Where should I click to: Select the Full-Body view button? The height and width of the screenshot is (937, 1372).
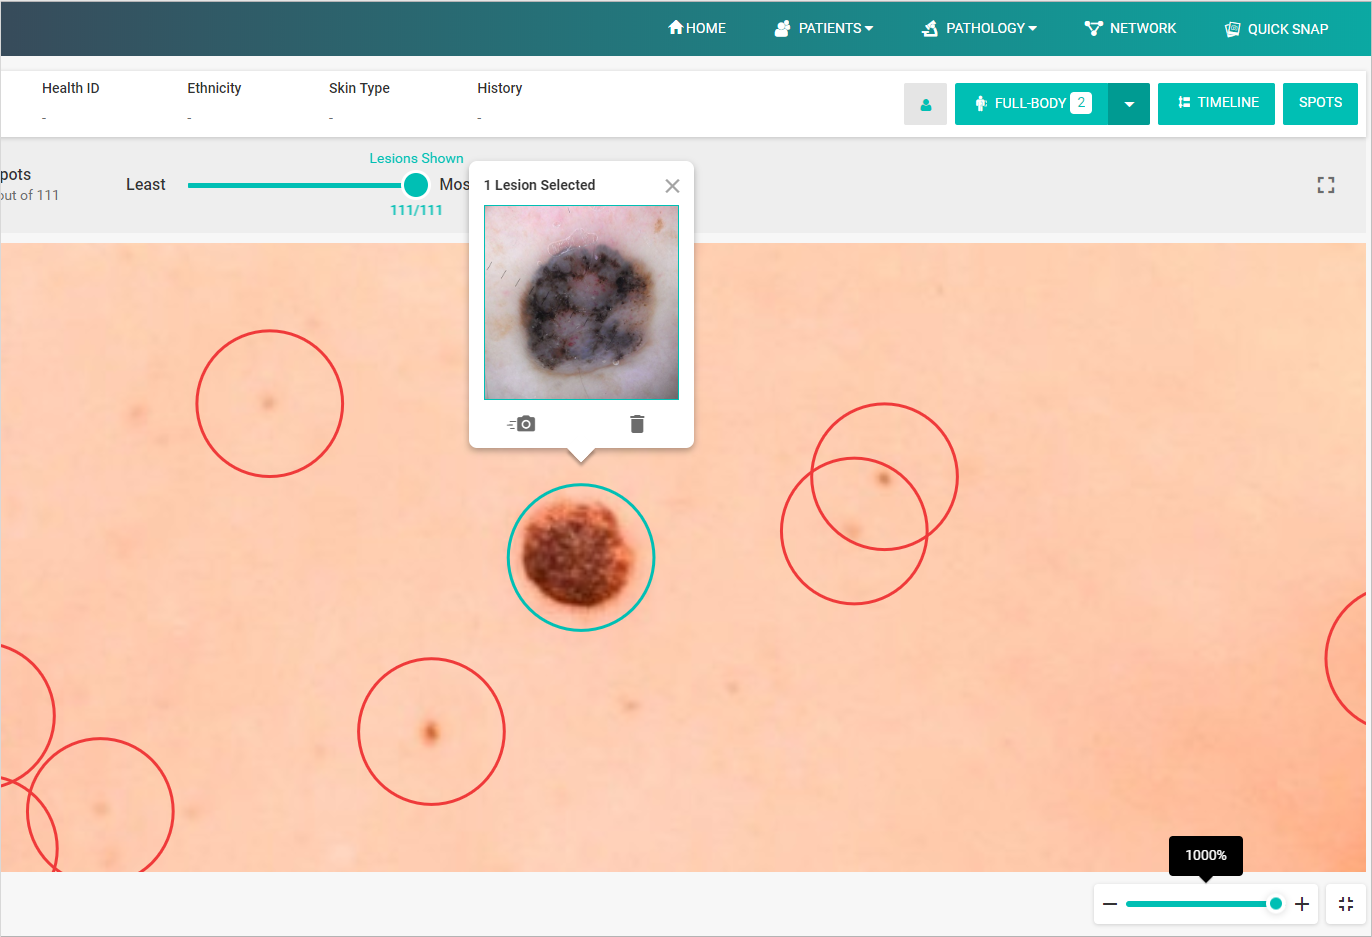click(x=1031, y=103)
